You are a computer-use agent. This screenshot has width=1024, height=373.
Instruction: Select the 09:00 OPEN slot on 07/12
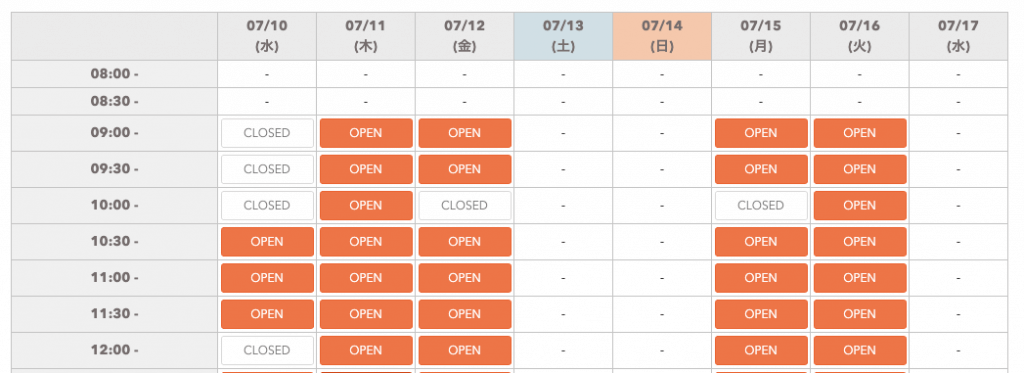[x=464, y=133]
